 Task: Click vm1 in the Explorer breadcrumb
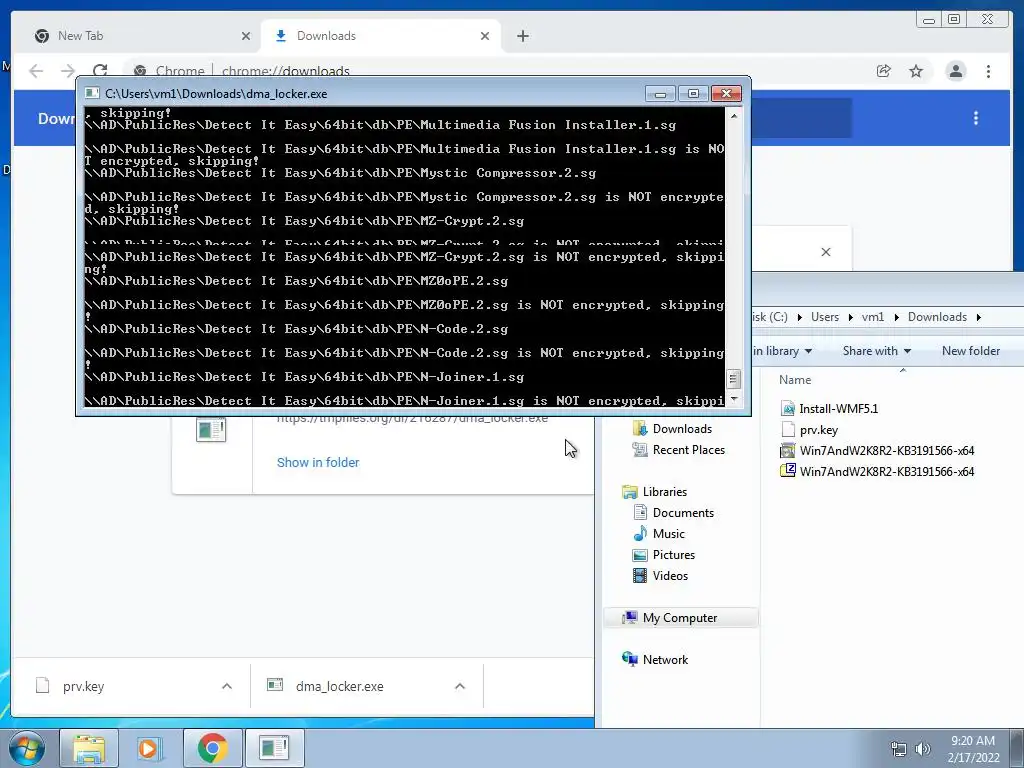(872, 317)
